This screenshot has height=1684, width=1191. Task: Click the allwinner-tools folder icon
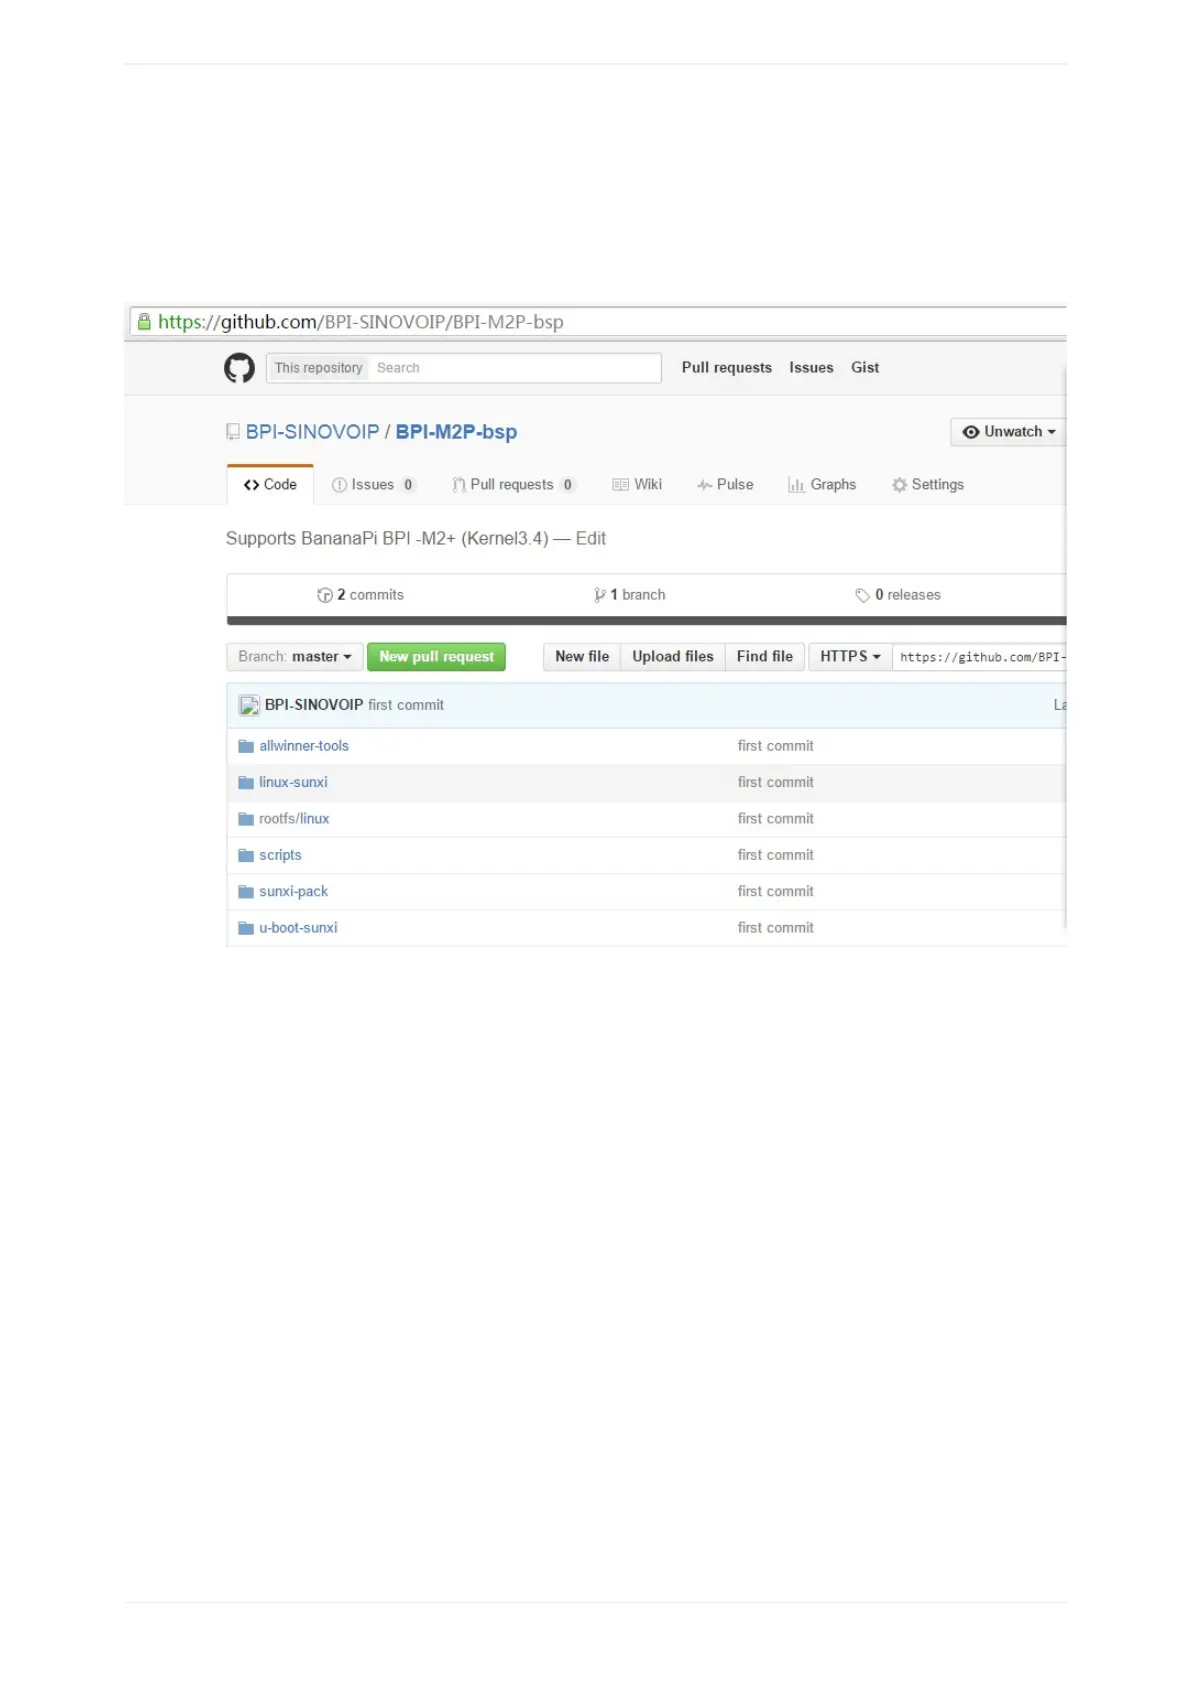[246, 746]
